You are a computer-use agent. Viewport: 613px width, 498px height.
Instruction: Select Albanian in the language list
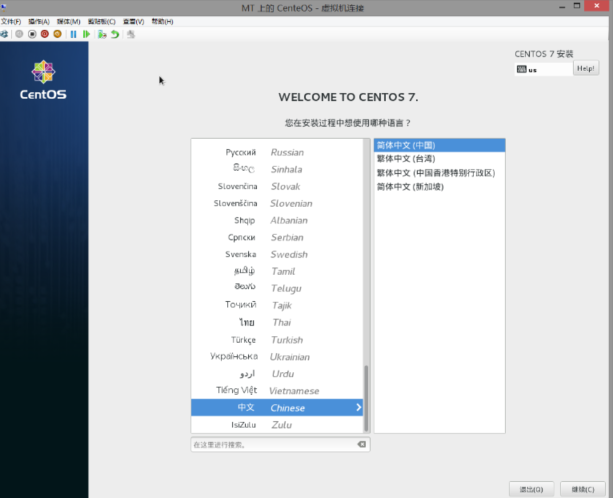tap(277, 220)
